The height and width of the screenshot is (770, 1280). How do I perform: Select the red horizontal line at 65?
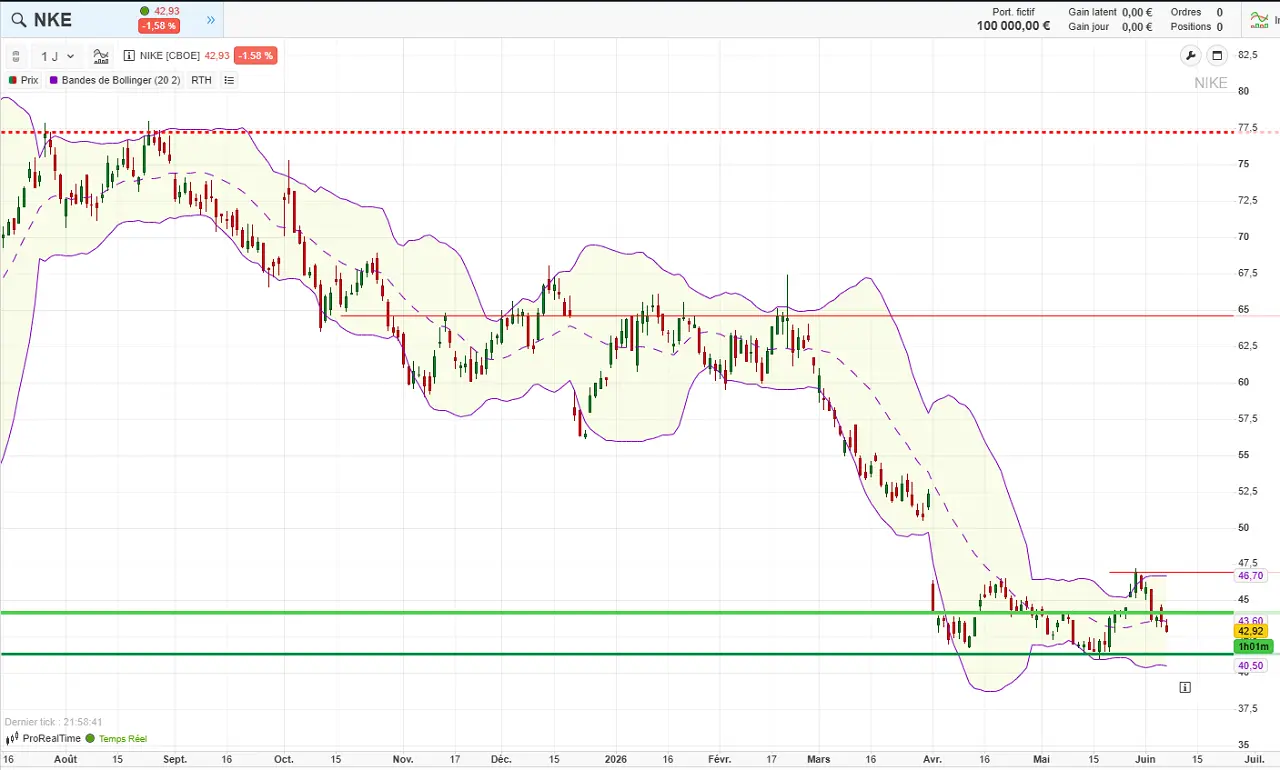(x=788, y=316)
